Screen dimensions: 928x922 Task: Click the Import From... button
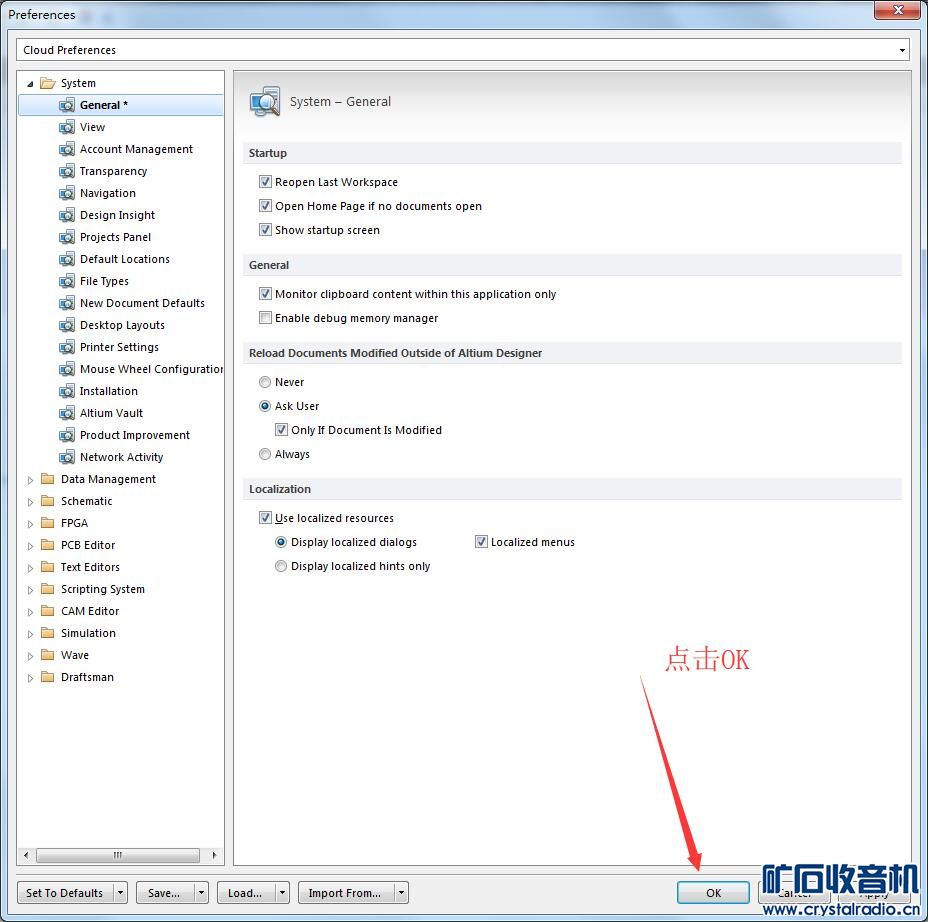(x=346, y=892)
